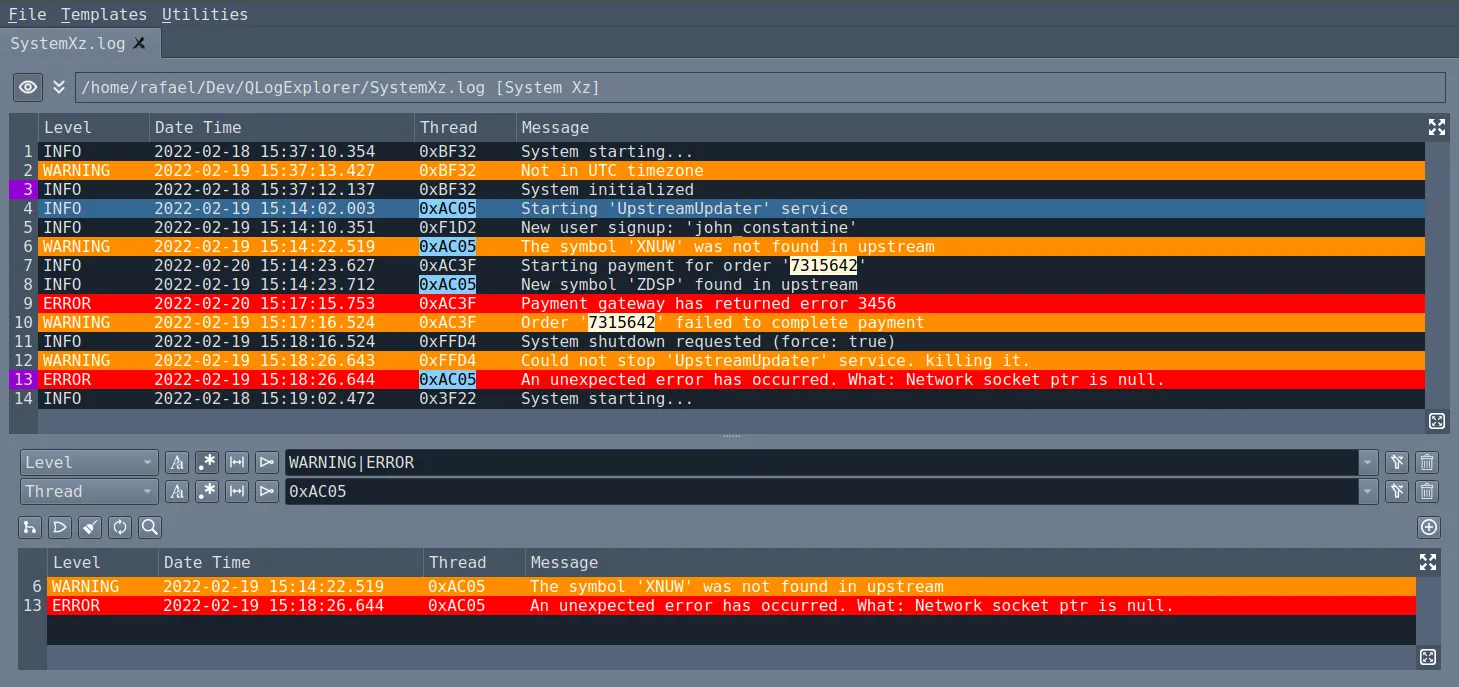Open the File menu
The width and height of the screenshot is (1459, 687).
click(x=27, y=14)
